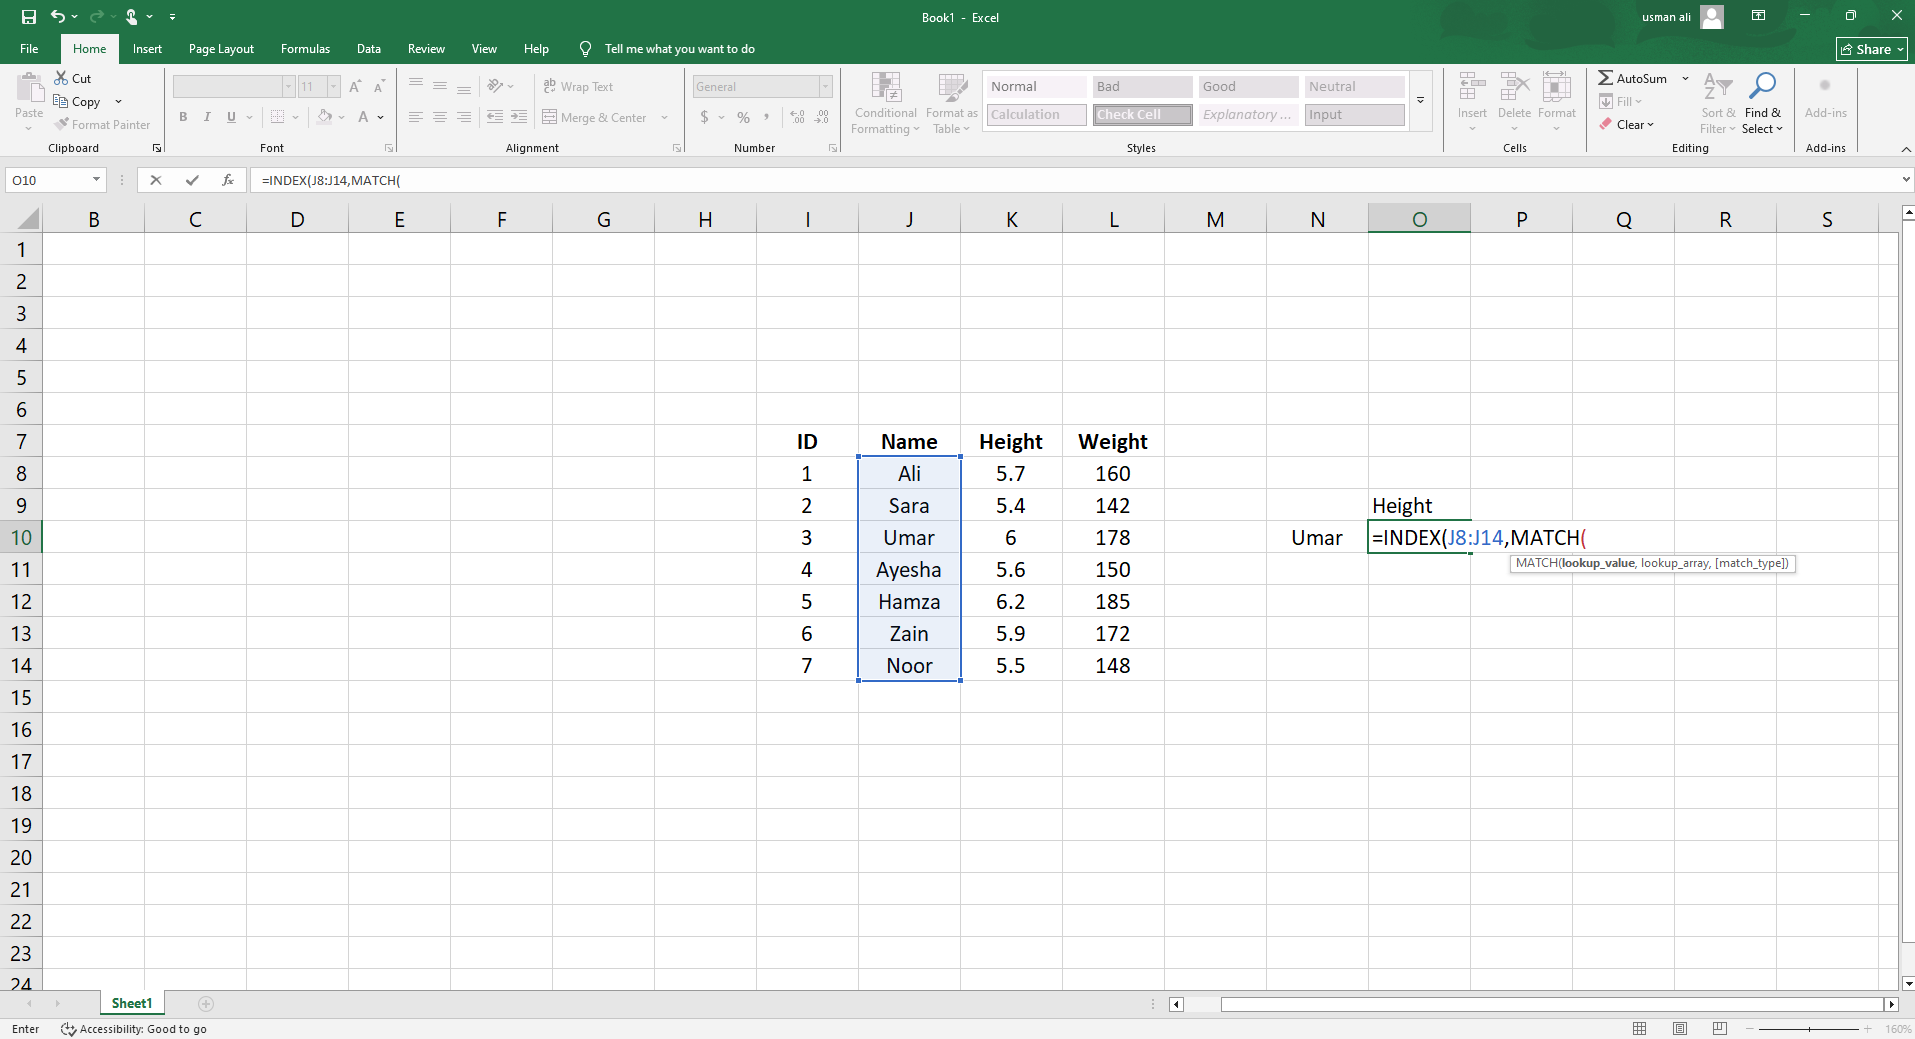Image resolution: width=1915 pixels, height=1039 pixels.
Task: Click the horizontal scrollbar
Action: [1551, 1004]
